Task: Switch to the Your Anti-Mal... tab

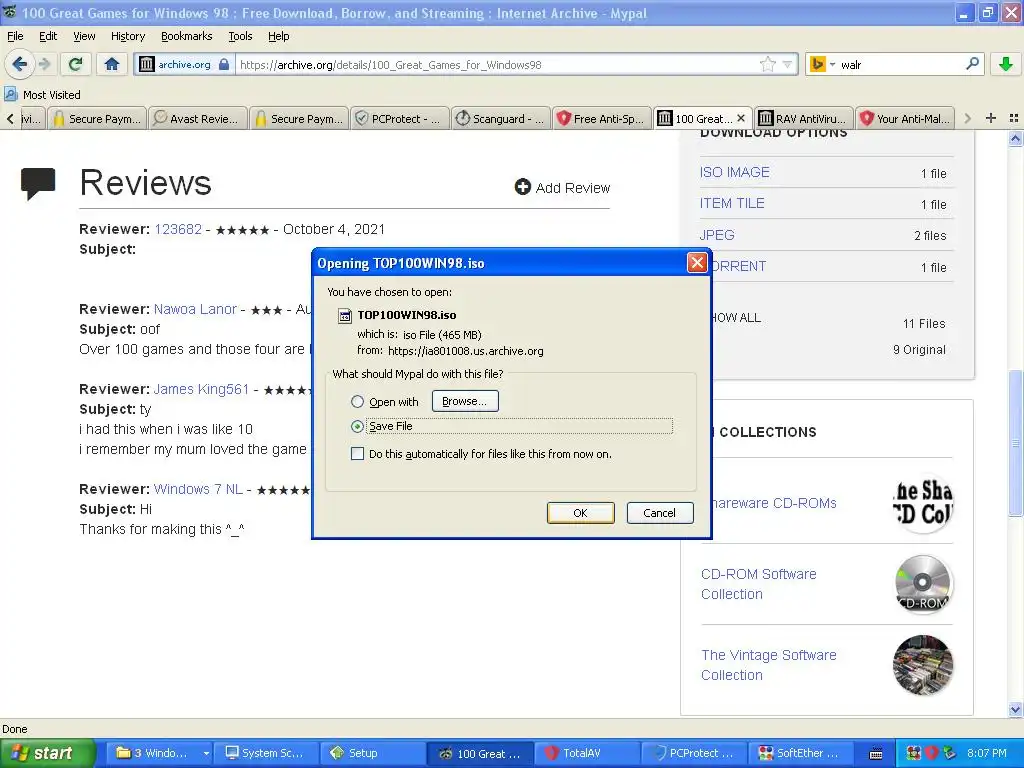Action: coord(905,118)
